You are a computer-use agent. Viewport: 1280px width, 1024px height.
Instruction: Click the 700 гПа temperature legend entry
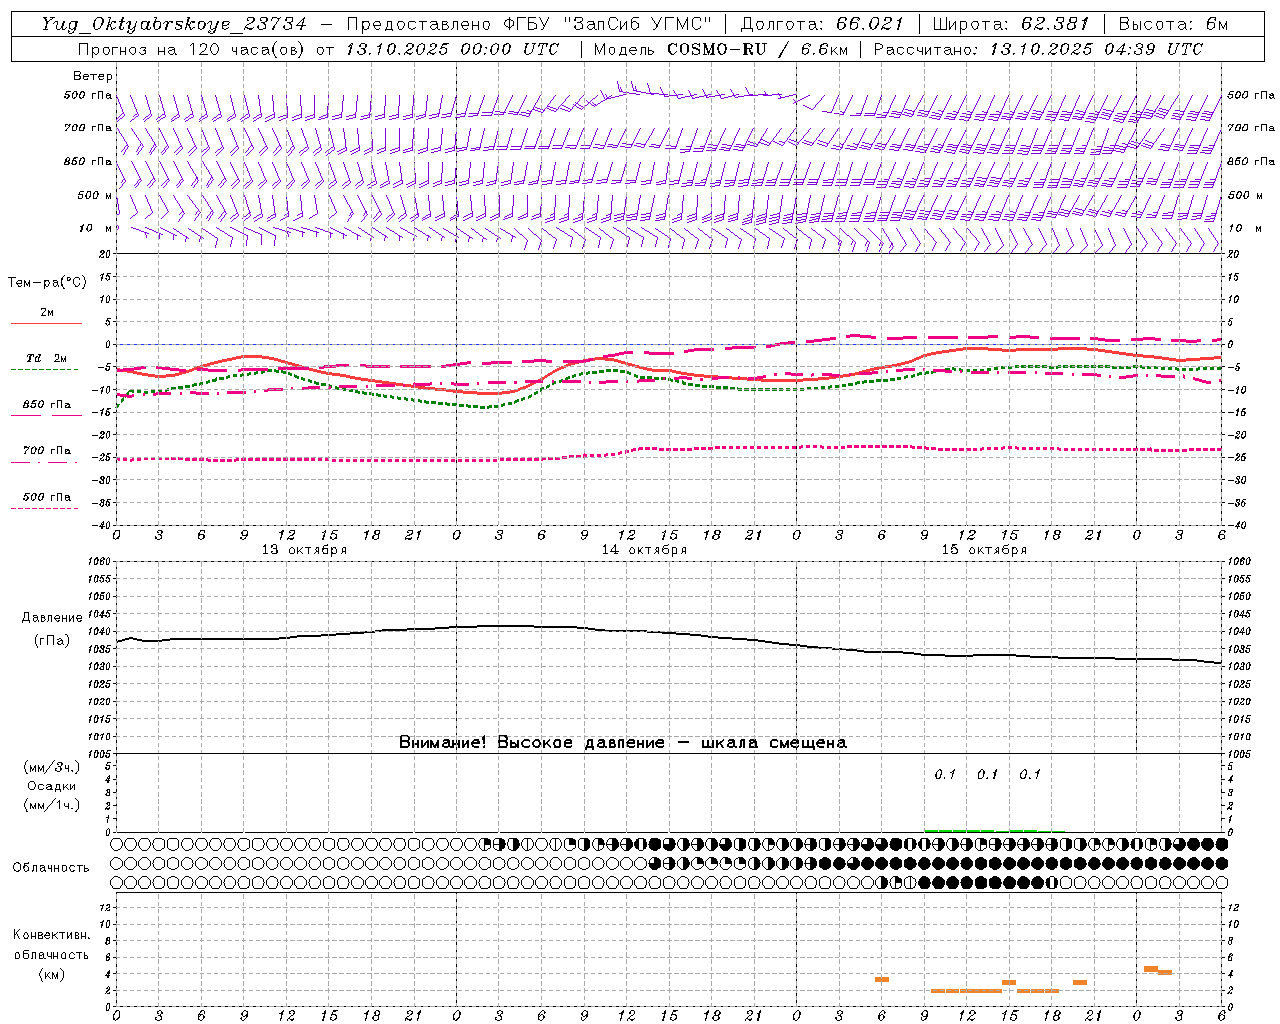(x=46, y=454)
